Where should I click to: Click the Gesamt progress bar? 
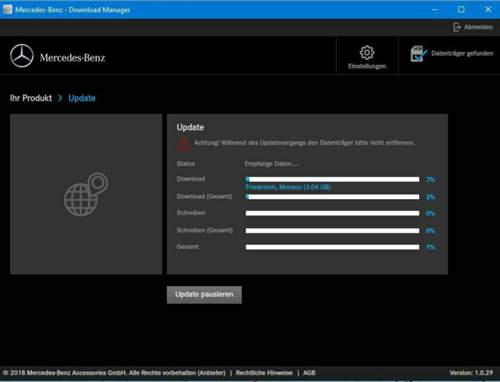click(332, 247)
